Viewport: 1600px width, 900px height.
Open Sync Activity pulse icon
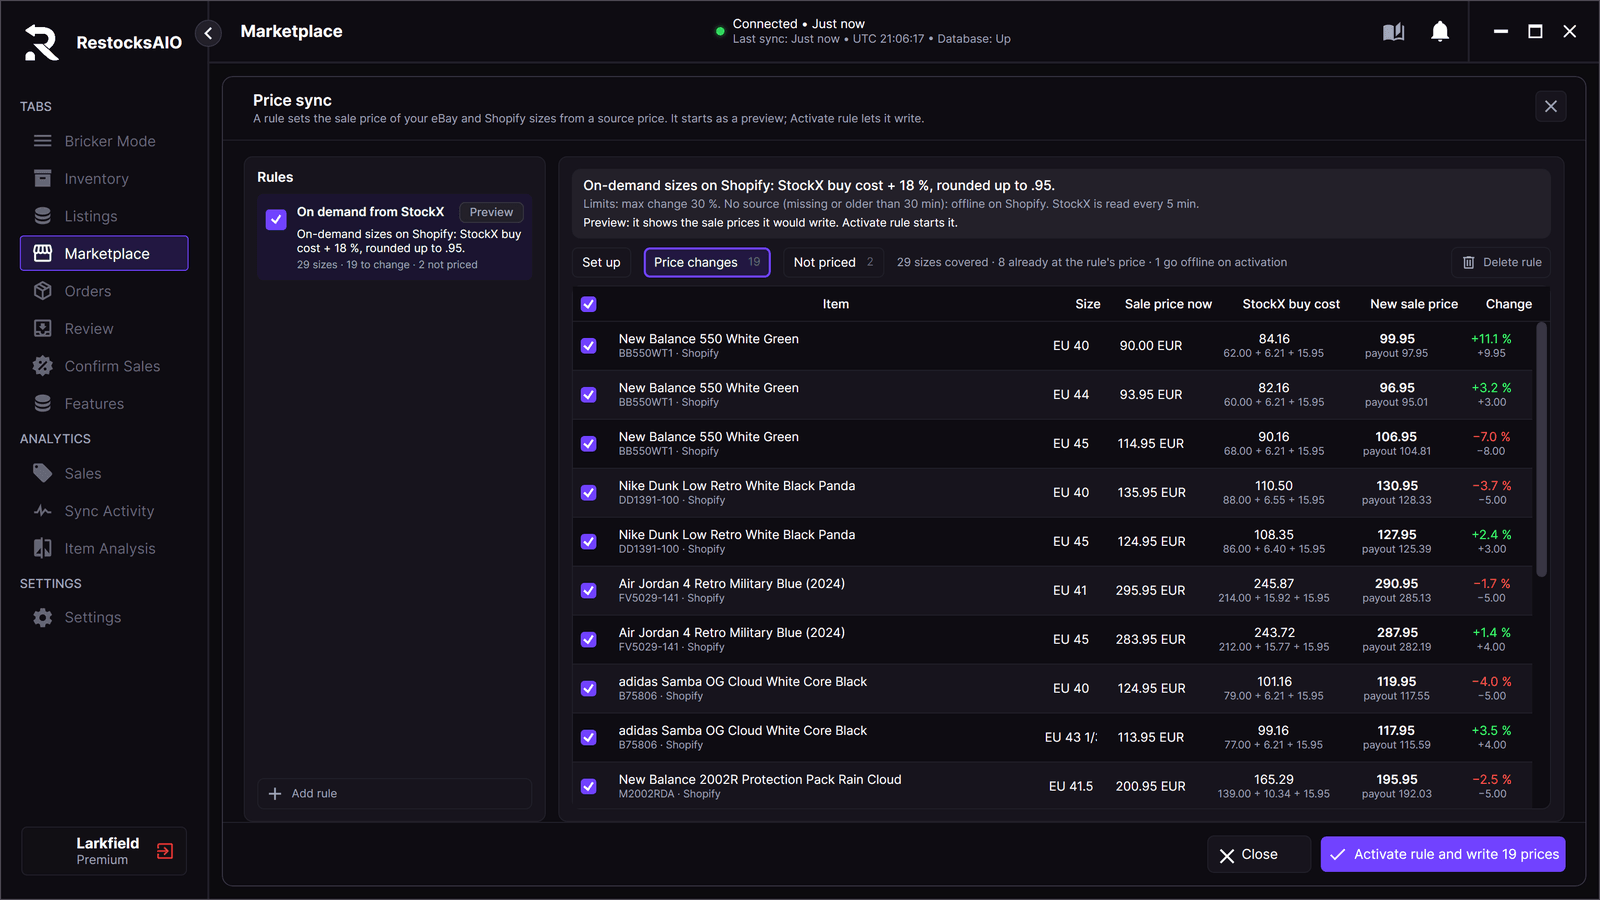coord(43,511)
